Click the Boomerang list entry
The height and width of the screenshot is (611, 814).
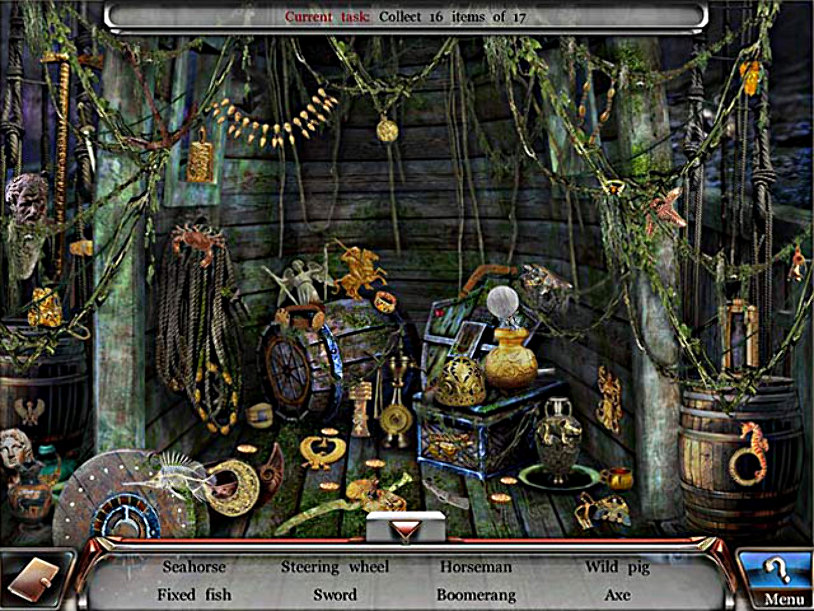point(476,595)
